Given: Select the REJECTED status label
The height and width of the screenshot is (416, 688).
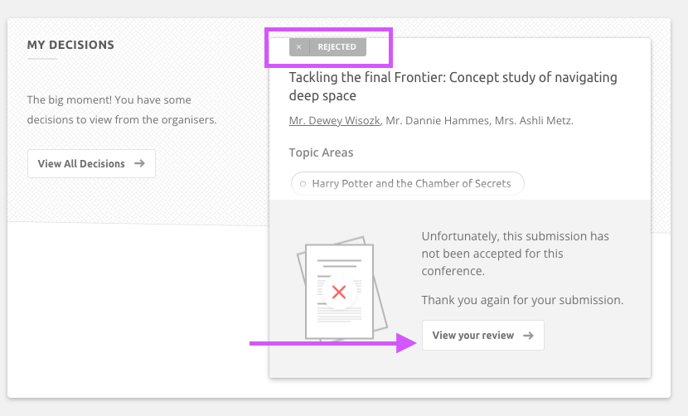Looking at the screenshot, I should click(337, 47).
